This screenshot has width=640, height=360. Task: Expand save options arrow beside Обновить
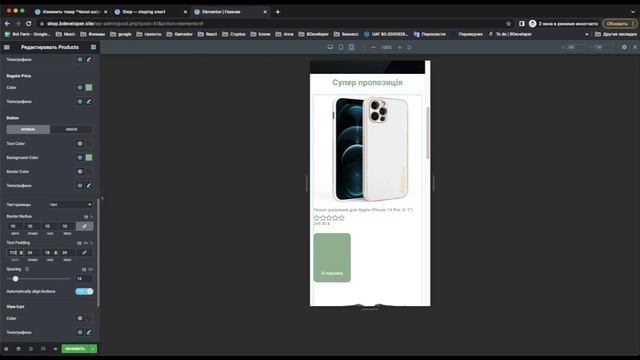(x=93, y=349)
